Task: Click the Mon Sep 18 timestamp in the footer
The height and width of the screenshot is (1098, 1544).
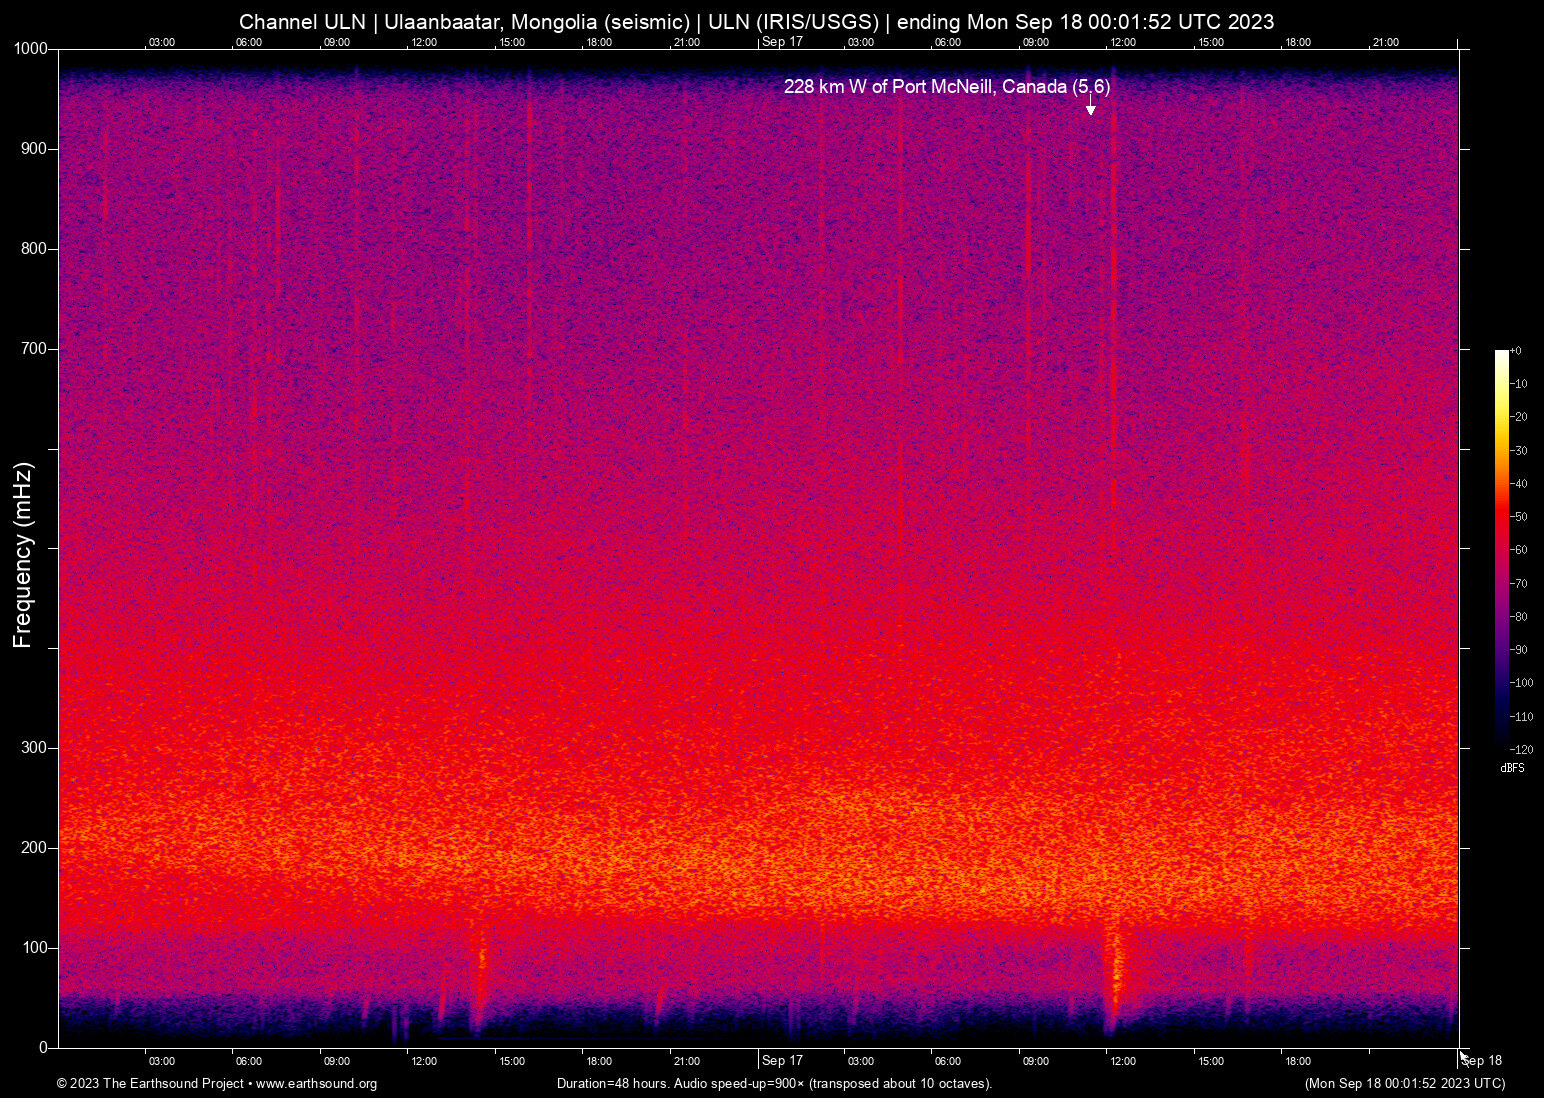Action: pyautogui.click(x=1404, y=1084)
